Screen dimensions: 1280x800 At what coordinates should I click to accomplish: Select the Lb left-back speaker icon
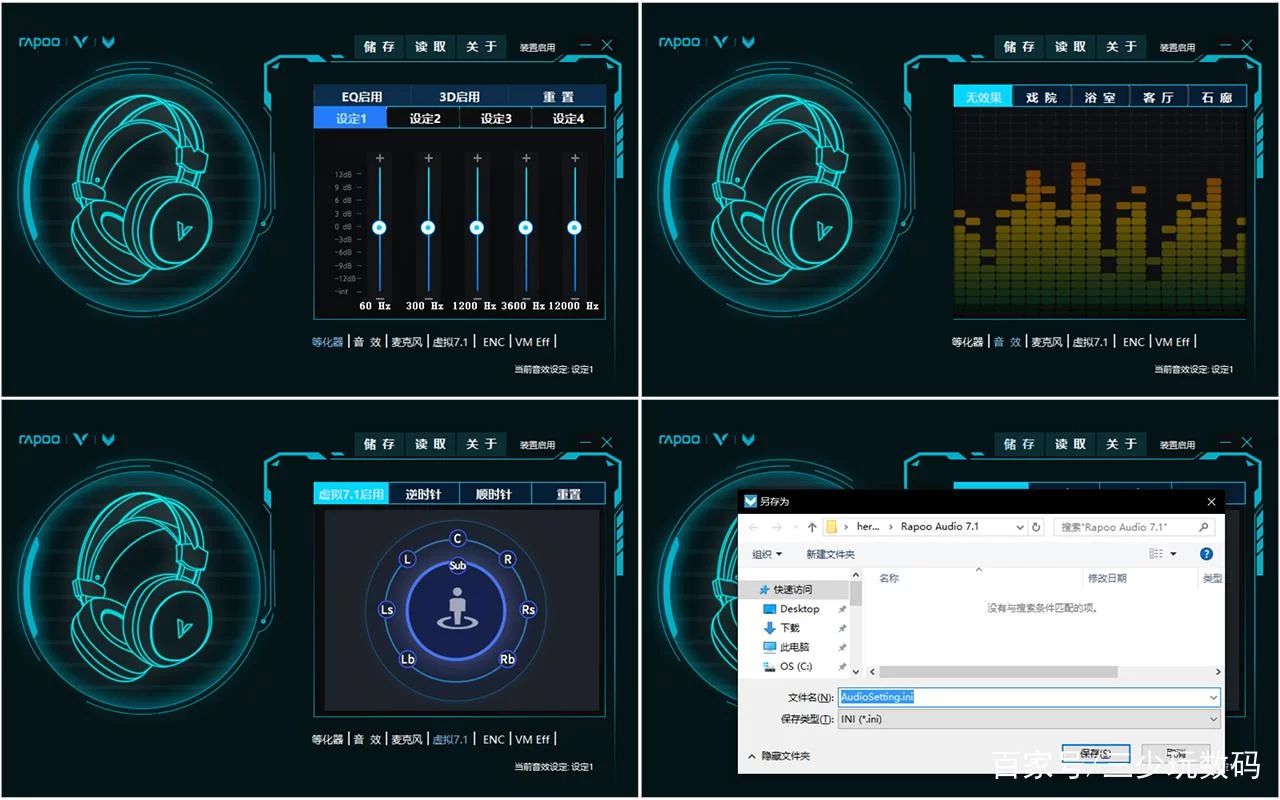pos(407,659)
